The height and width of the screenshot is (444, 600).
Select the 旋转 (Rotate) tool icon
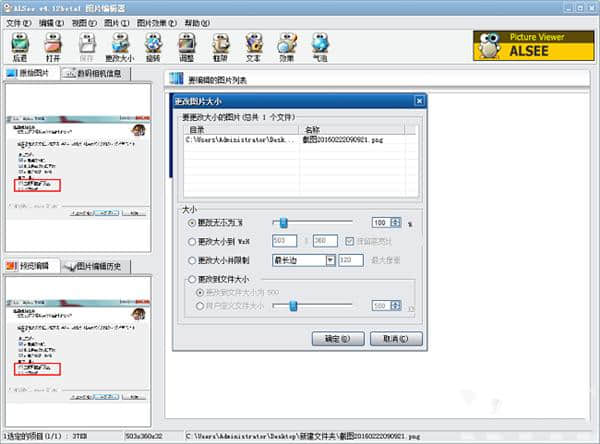[x=153, y=47]
